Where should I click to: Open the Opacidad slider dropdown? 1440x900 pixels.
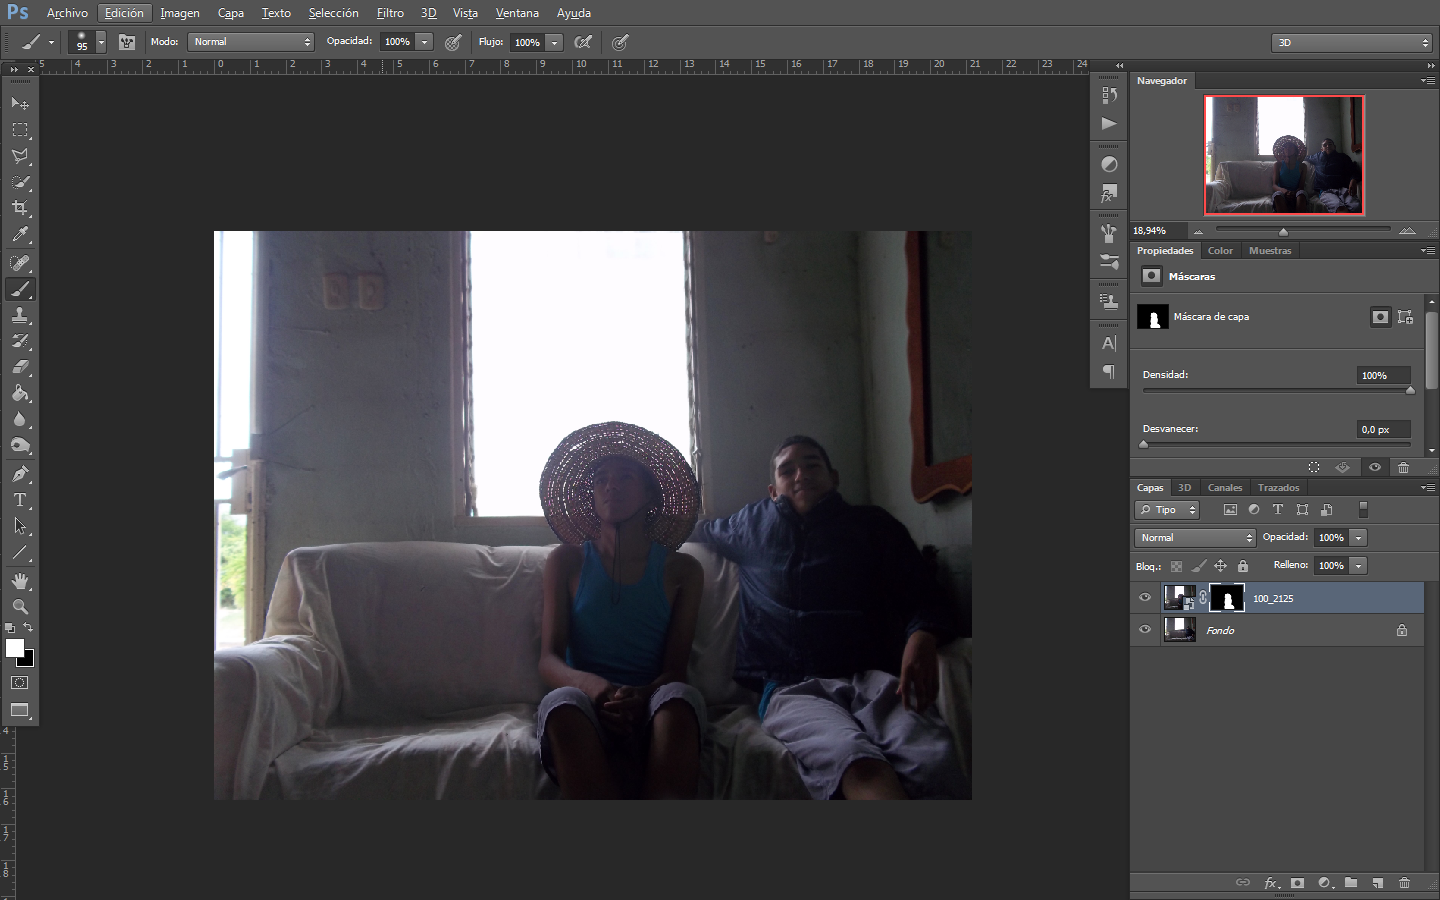[x=425, y=42]
